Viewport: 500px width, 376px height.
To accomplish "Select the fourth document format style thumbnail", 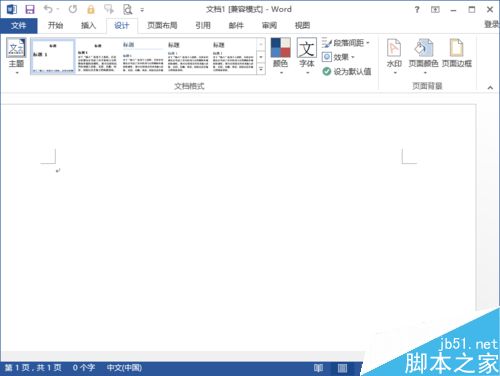I will tap(188, 56).
